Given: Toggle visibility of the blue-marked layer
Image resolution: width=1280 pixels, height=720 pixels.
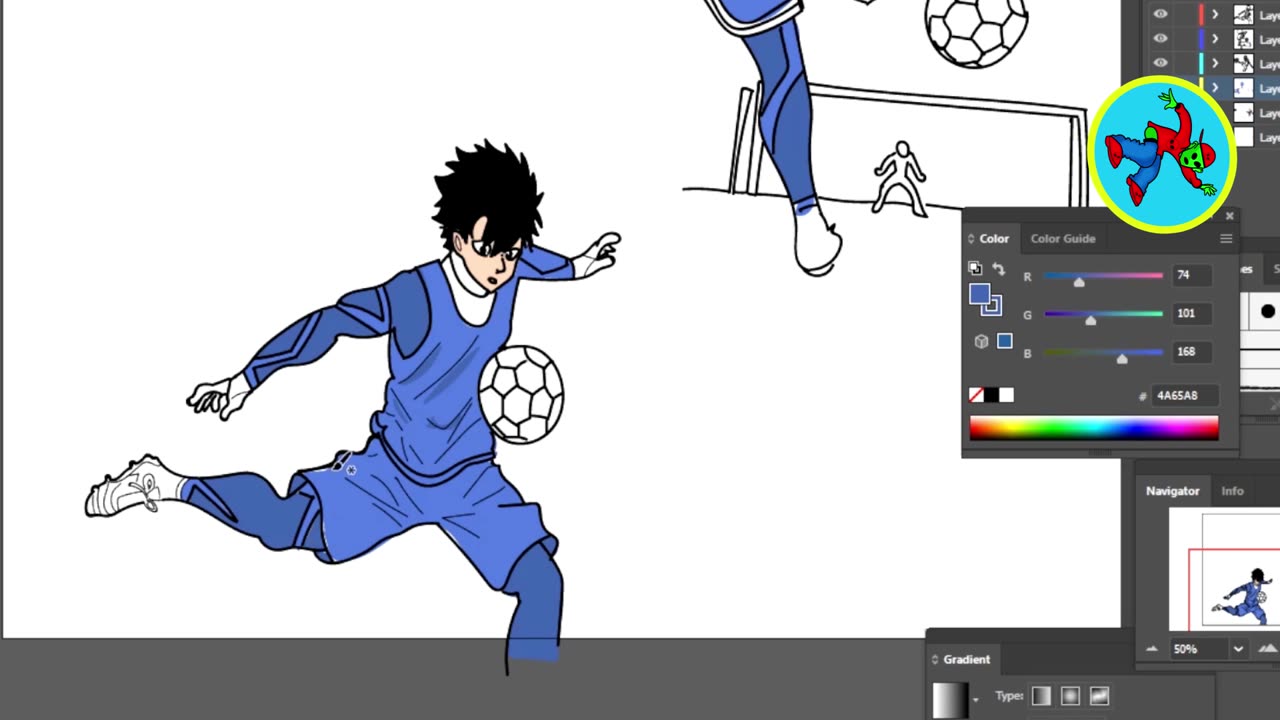Looking at the screenshot, I should 1160,39.
